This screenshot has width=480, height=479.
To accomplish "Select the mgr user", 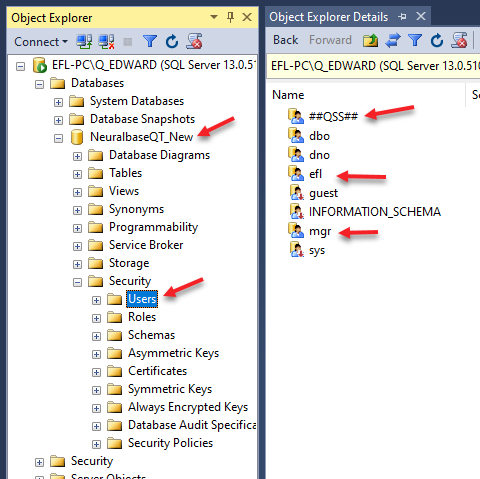I will point(320,231).
